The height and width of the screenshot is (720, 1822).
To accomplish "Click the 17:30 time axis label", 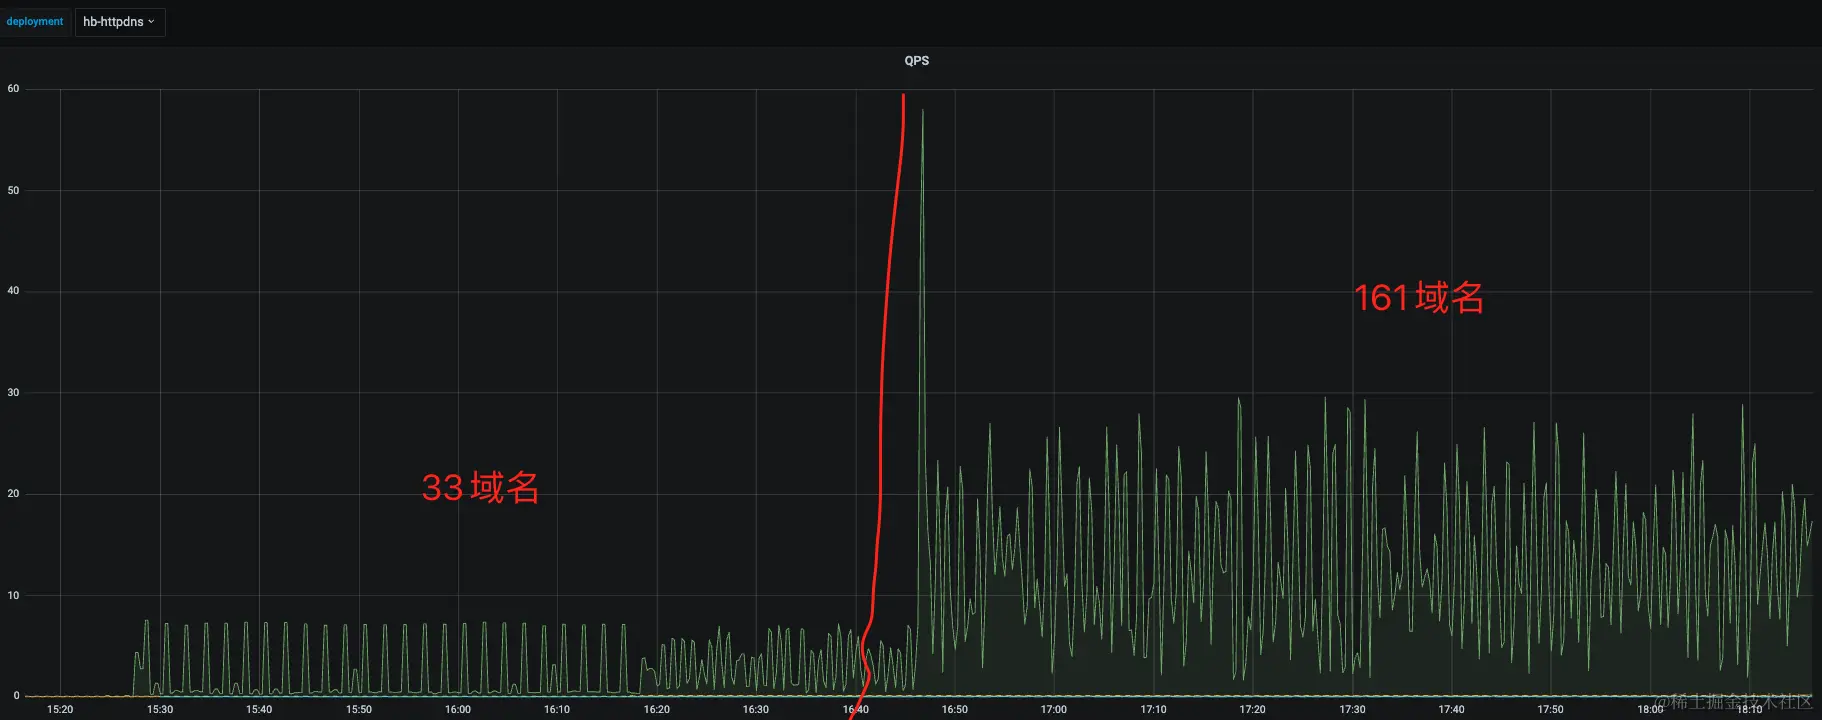I will pyautogui.click(x=1353, y=709).
